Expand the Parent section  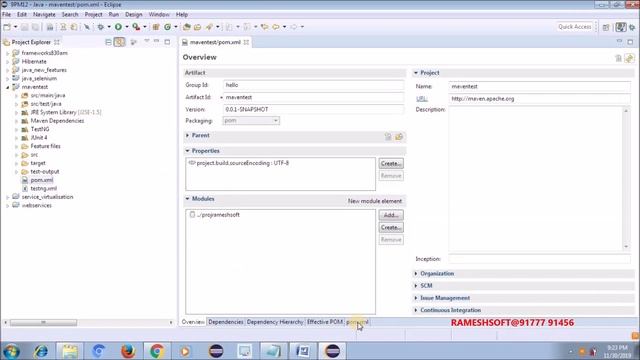click(188, 135)
